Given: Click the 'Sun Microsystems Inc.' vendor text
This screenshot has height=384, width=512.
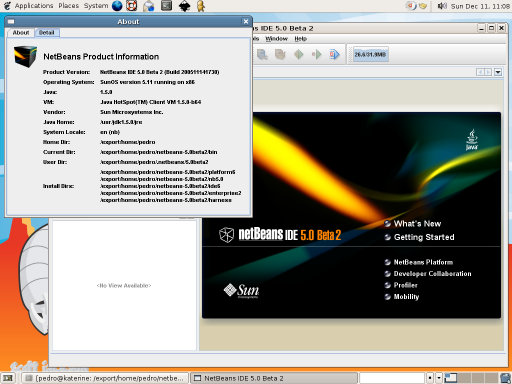Looking at the screenshot, I should point(131,112).
